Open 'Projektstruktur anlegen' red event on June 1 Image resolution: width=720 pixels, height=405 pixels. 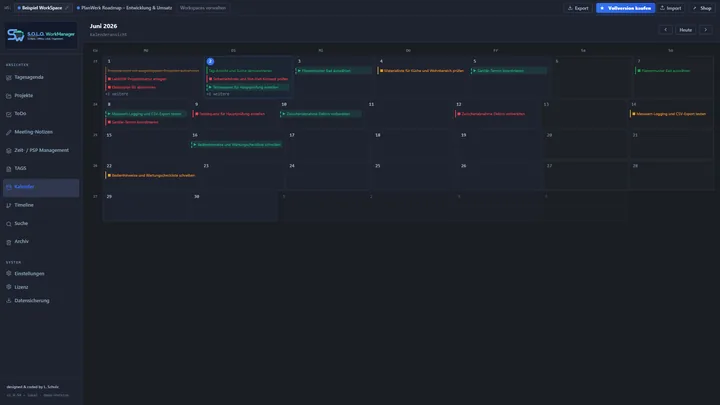pos(137,79)
